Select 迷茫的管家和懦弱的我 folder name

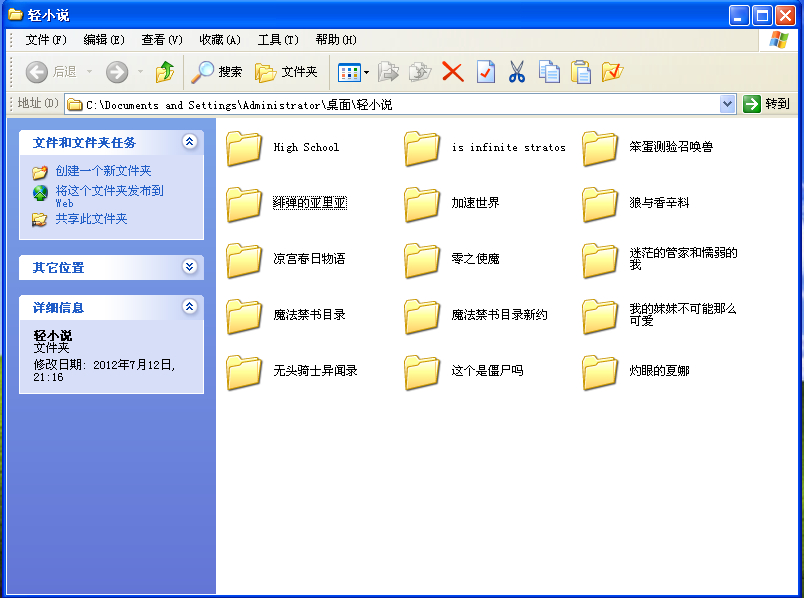pyautogui.click(x=684, y=259)
